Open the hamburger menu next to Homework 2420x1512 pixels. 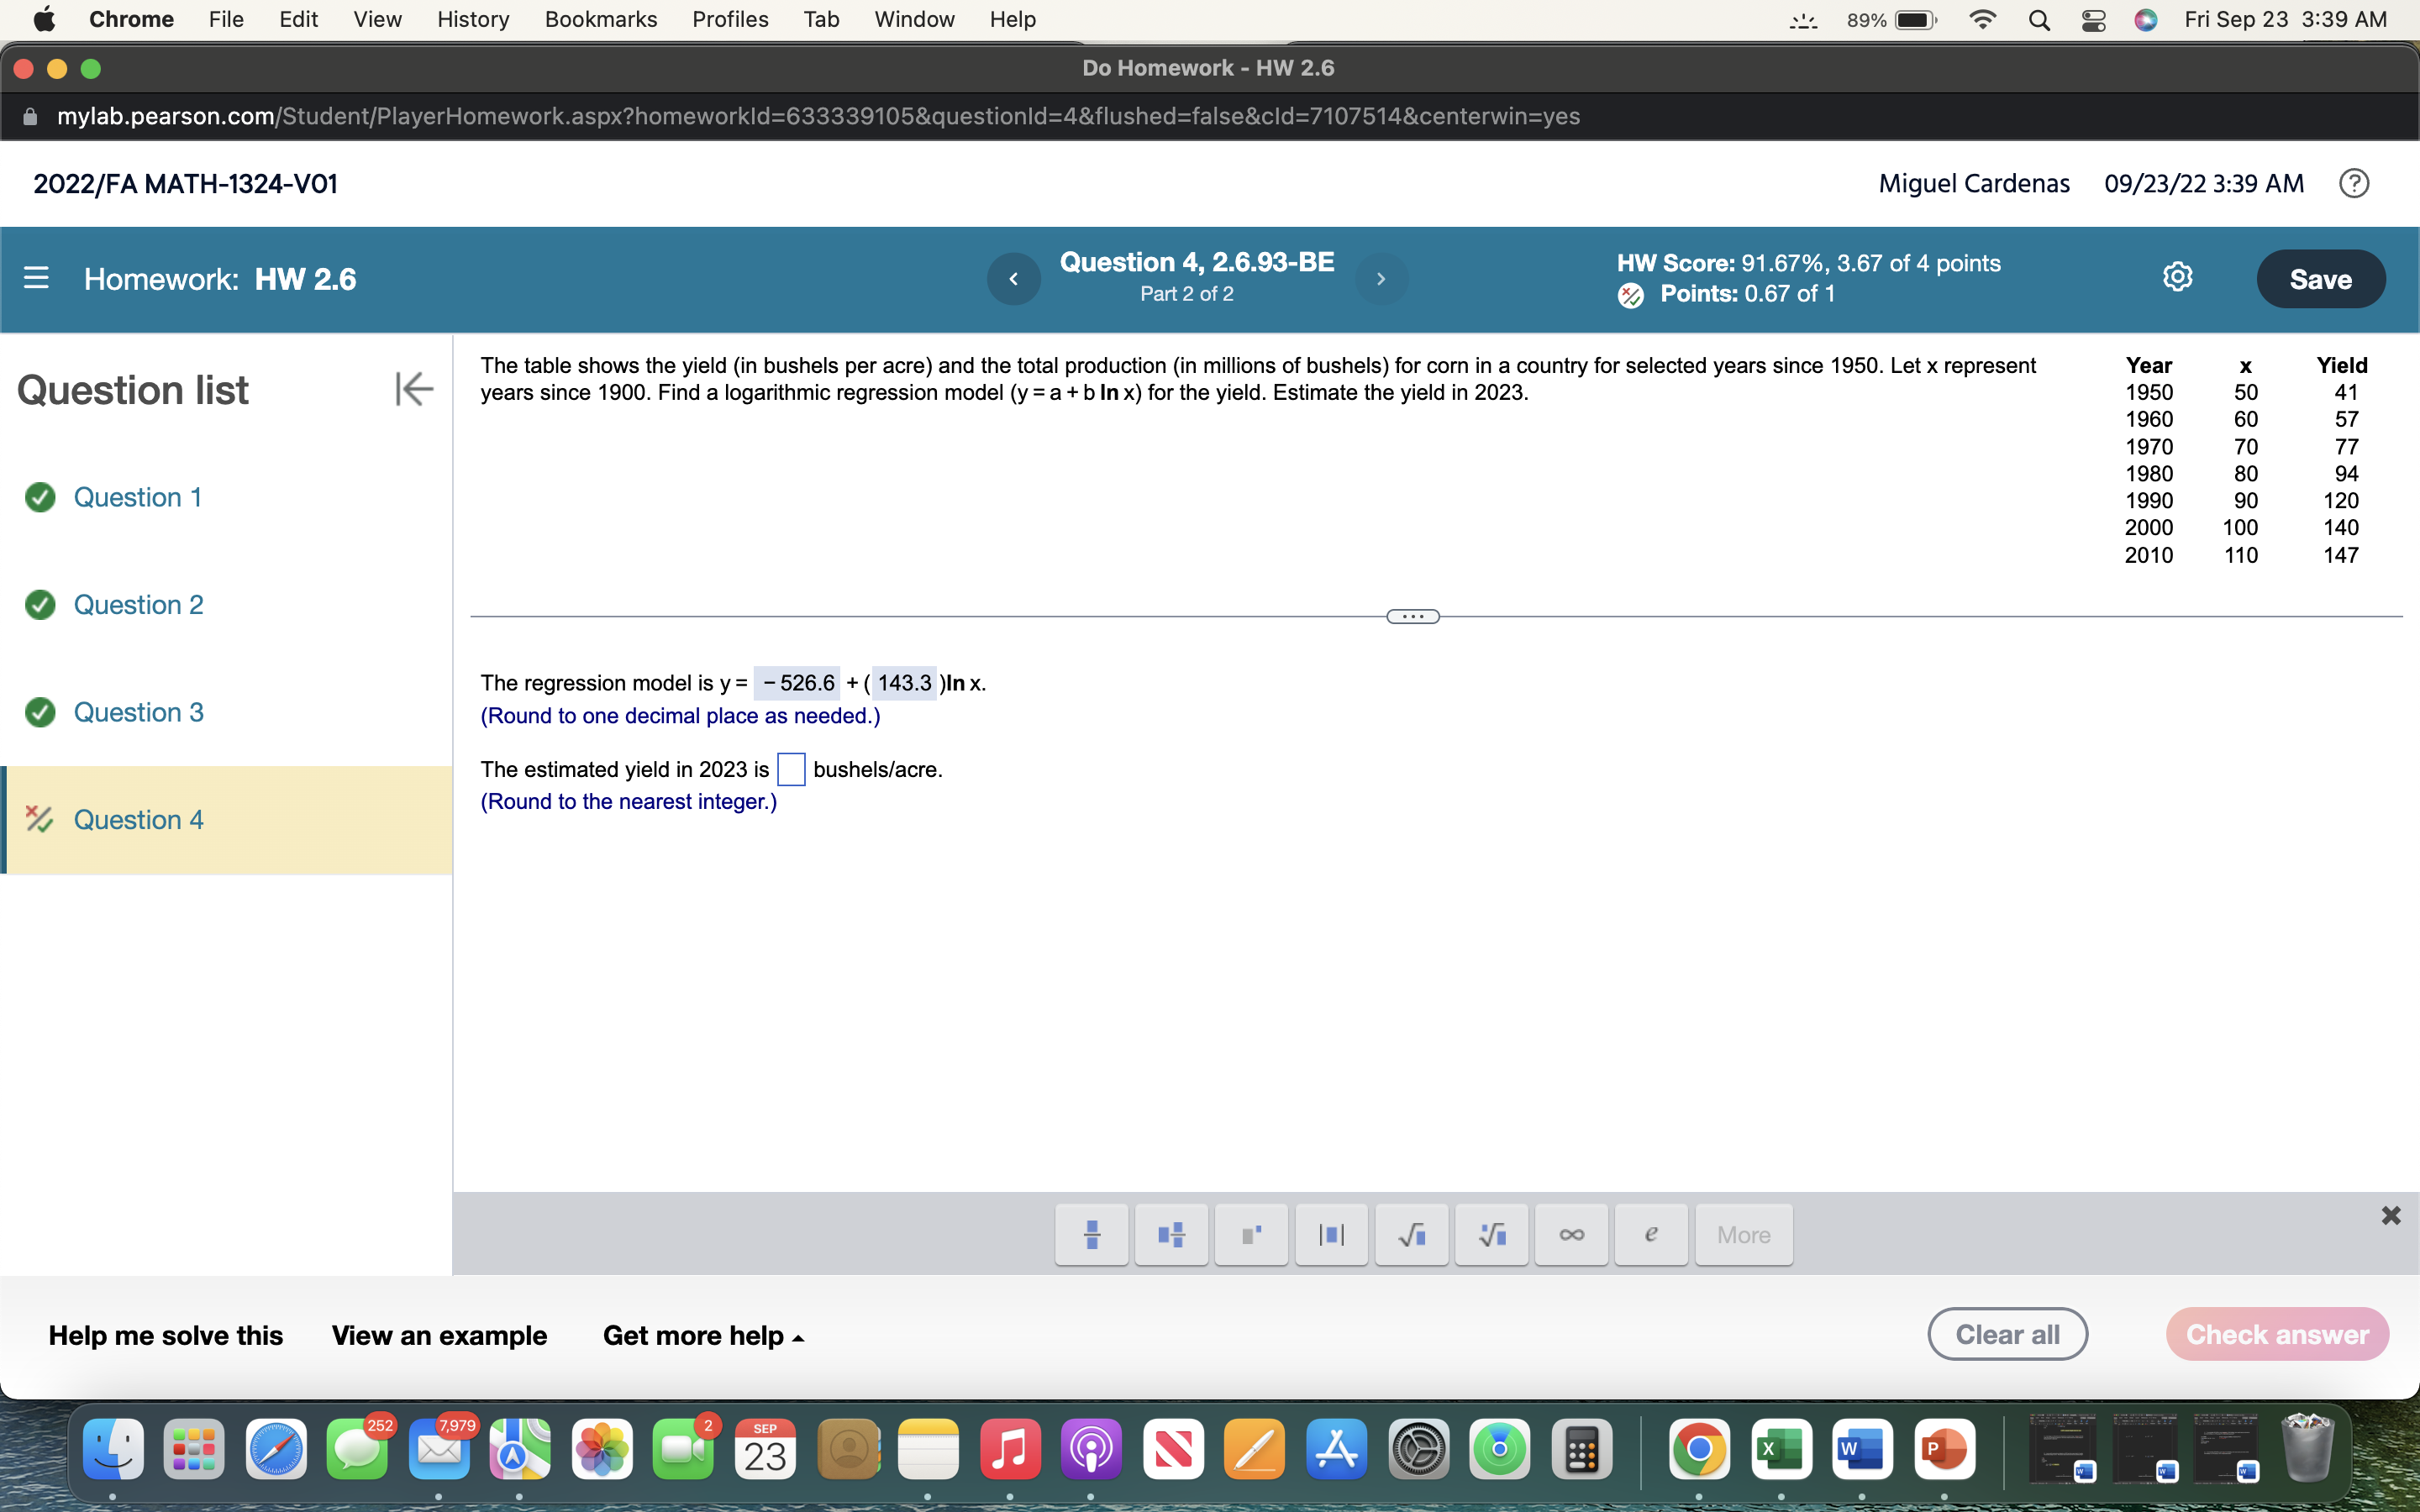click(x=36, y=279)
